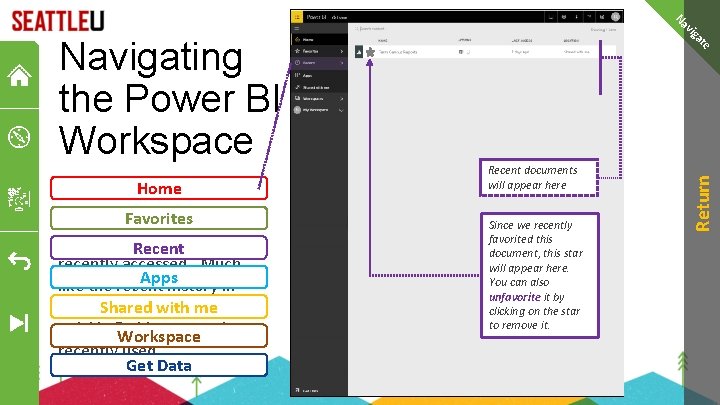Click the olive Favorites slide button
The width and height of the screenshot is (720, 405).
click(159, 218)
